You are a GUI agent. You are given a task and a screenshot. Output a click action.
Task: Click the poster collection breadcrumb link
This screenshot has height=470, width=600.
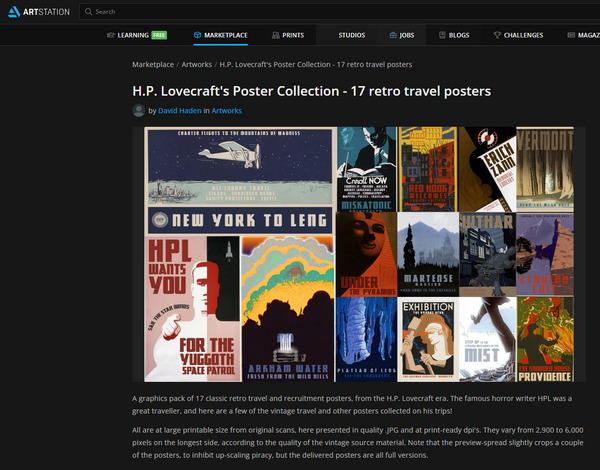point(316,64)
